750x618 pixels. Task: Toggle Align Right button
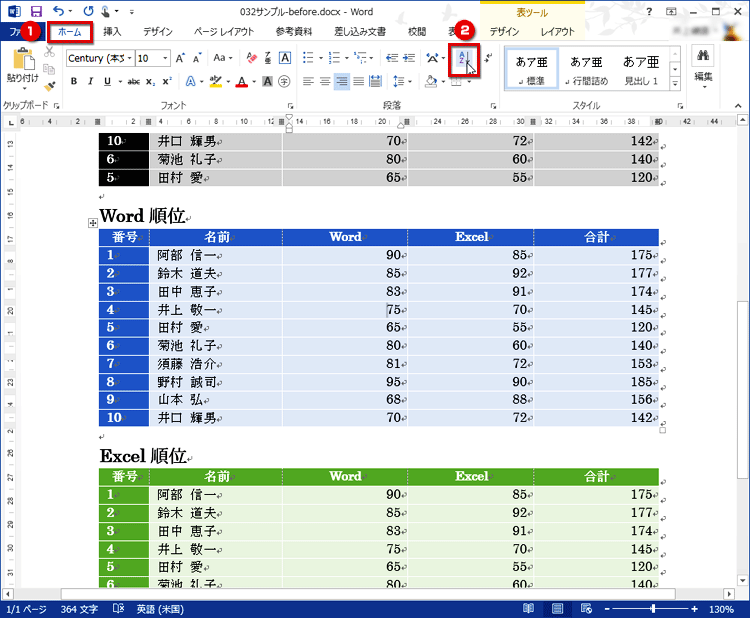342,82
